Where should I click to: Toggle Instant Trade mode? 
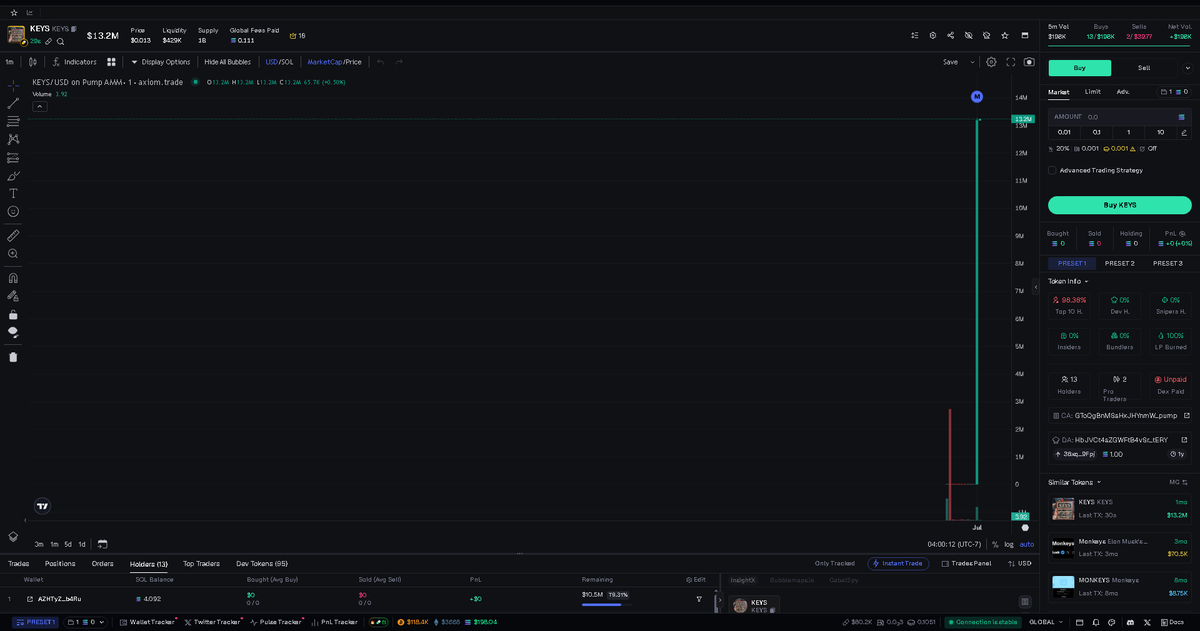click(x=898, y=564)
